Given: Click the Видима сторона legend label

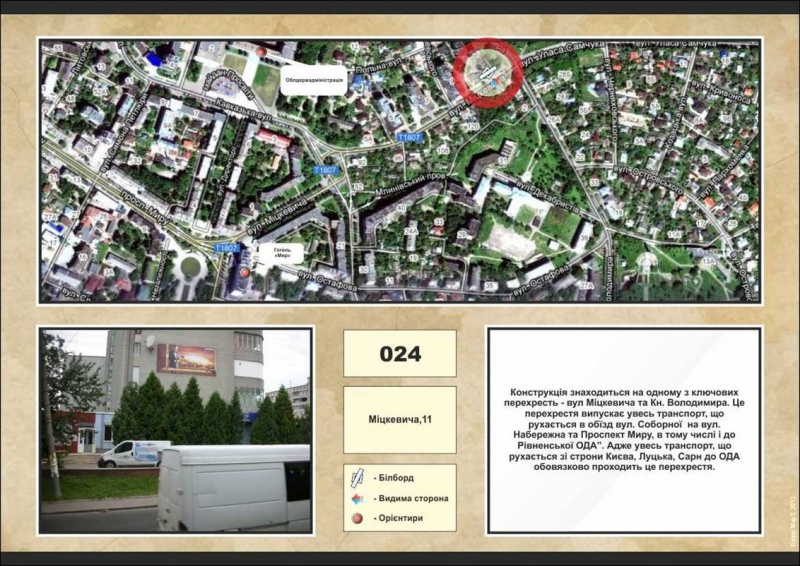Looking at the screenshot, I should [x=410, y=498].
